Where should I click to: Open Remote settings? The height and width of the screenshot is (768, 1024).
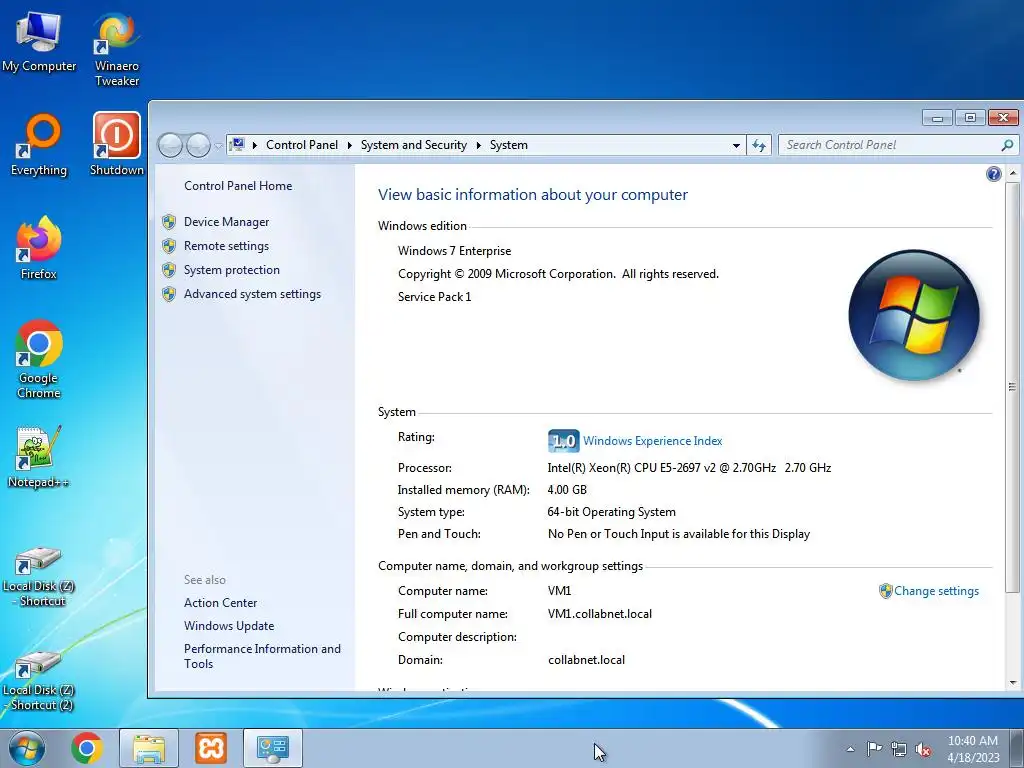click(x=226, y=246)
